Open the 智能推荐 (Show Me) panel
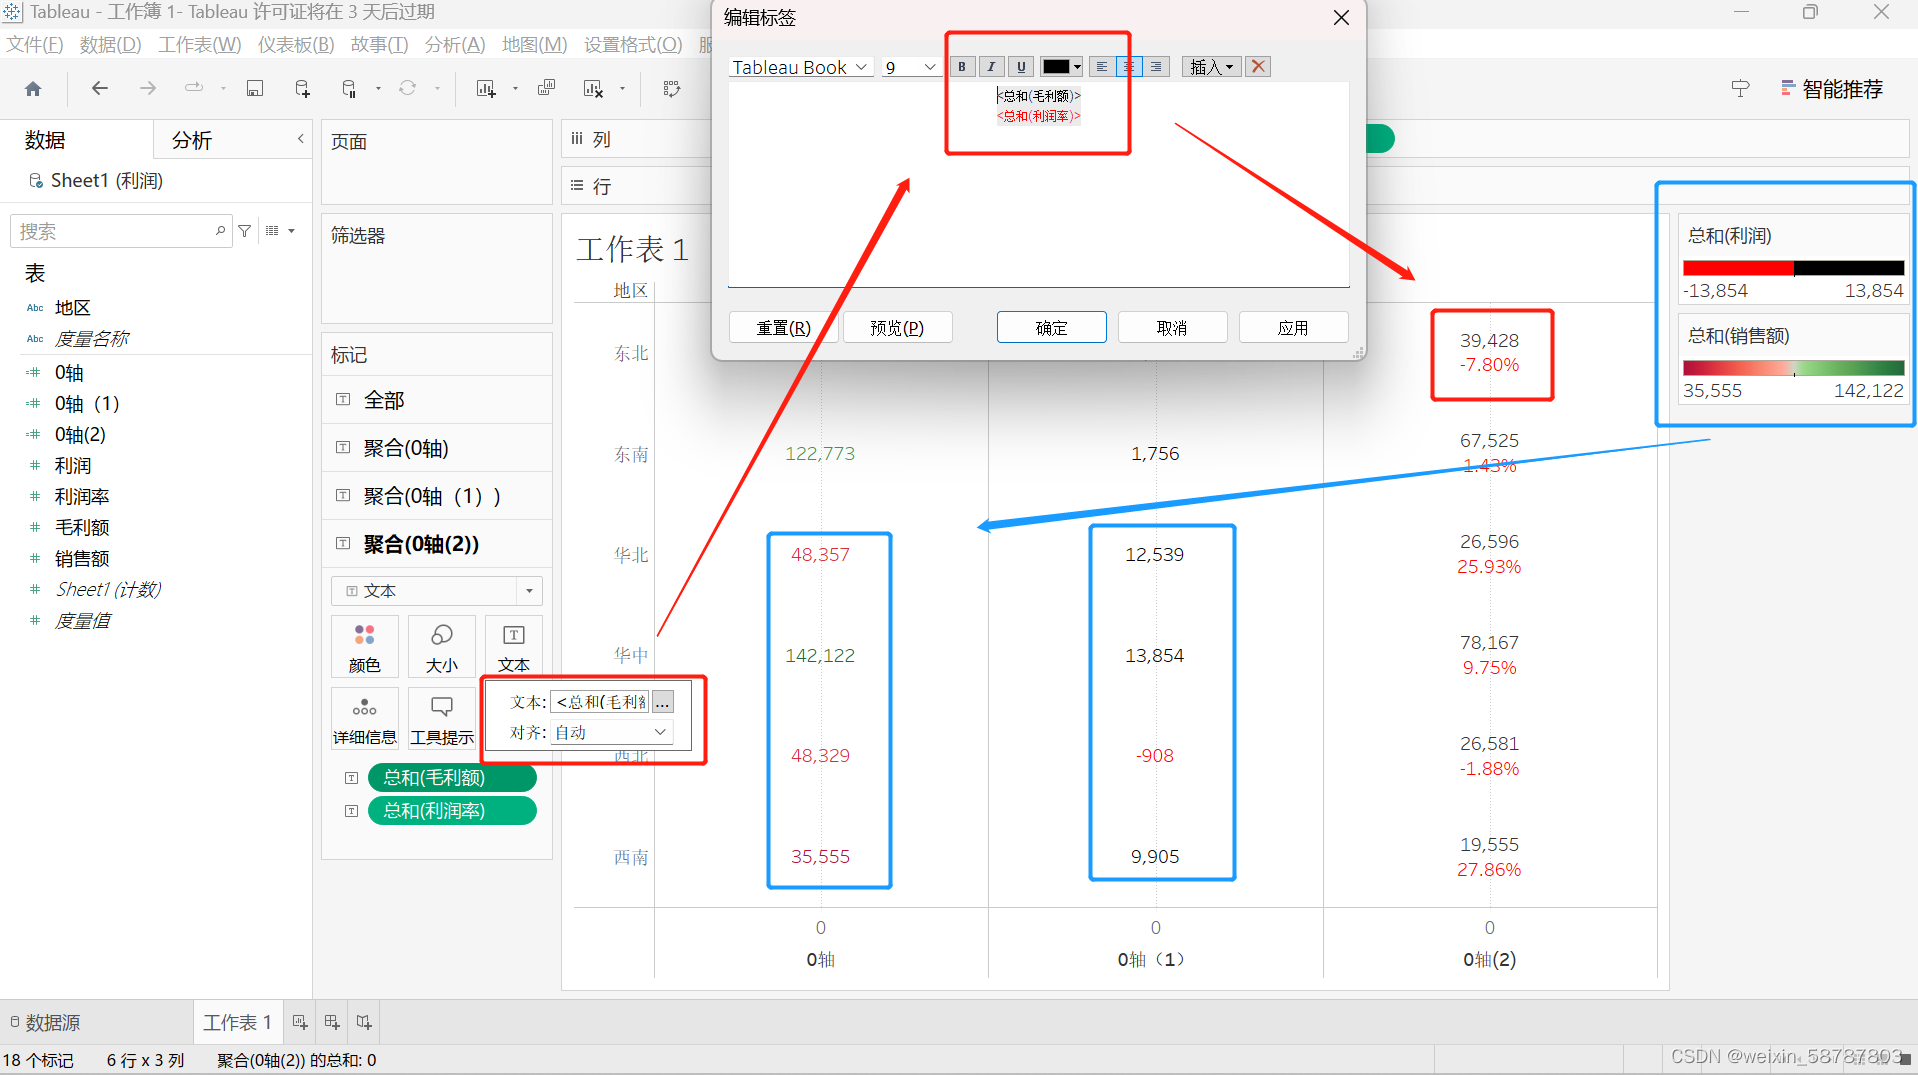The width and height of the screenshot is (1918, 1075). pos(1831,89)
